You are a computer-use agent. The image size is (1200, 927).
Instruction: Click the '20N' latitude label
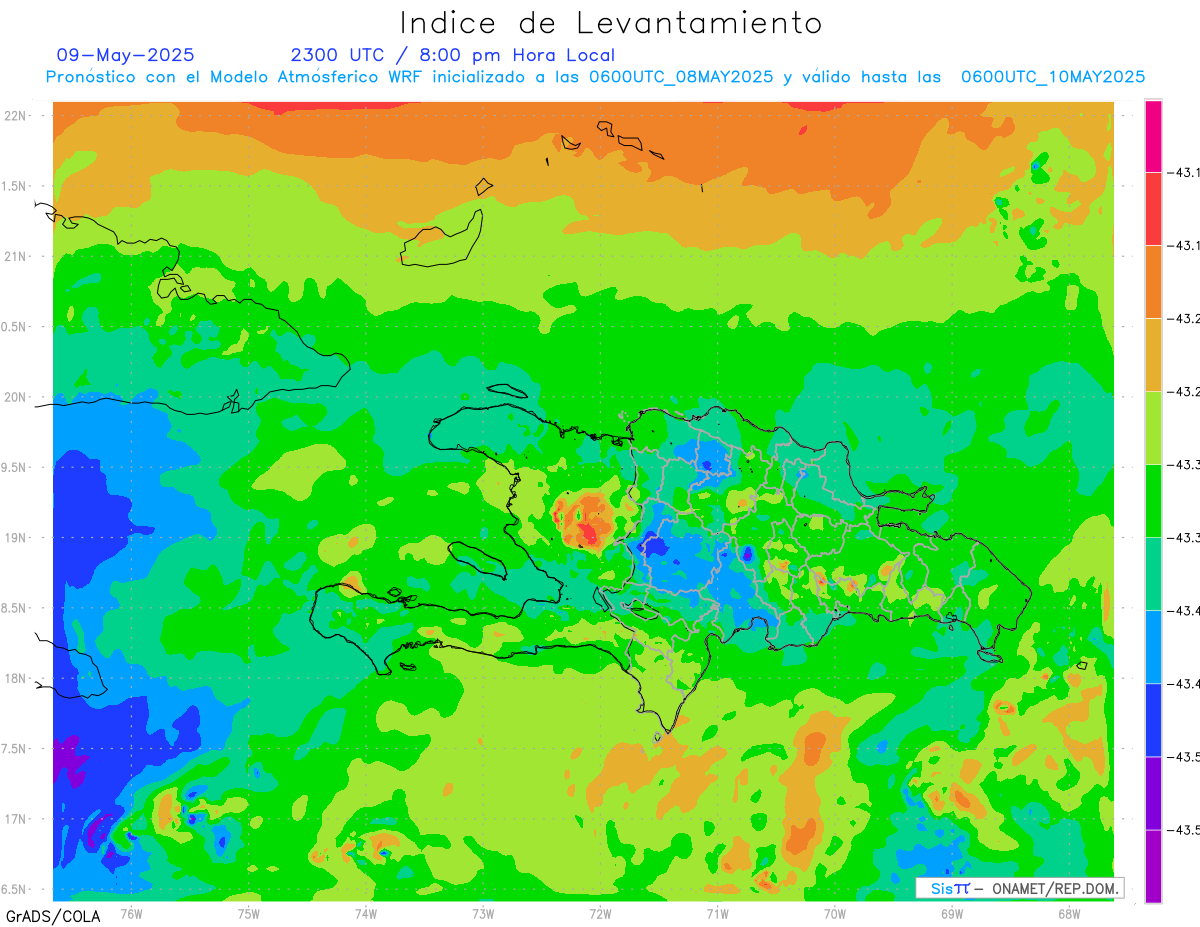pos(16,397)
